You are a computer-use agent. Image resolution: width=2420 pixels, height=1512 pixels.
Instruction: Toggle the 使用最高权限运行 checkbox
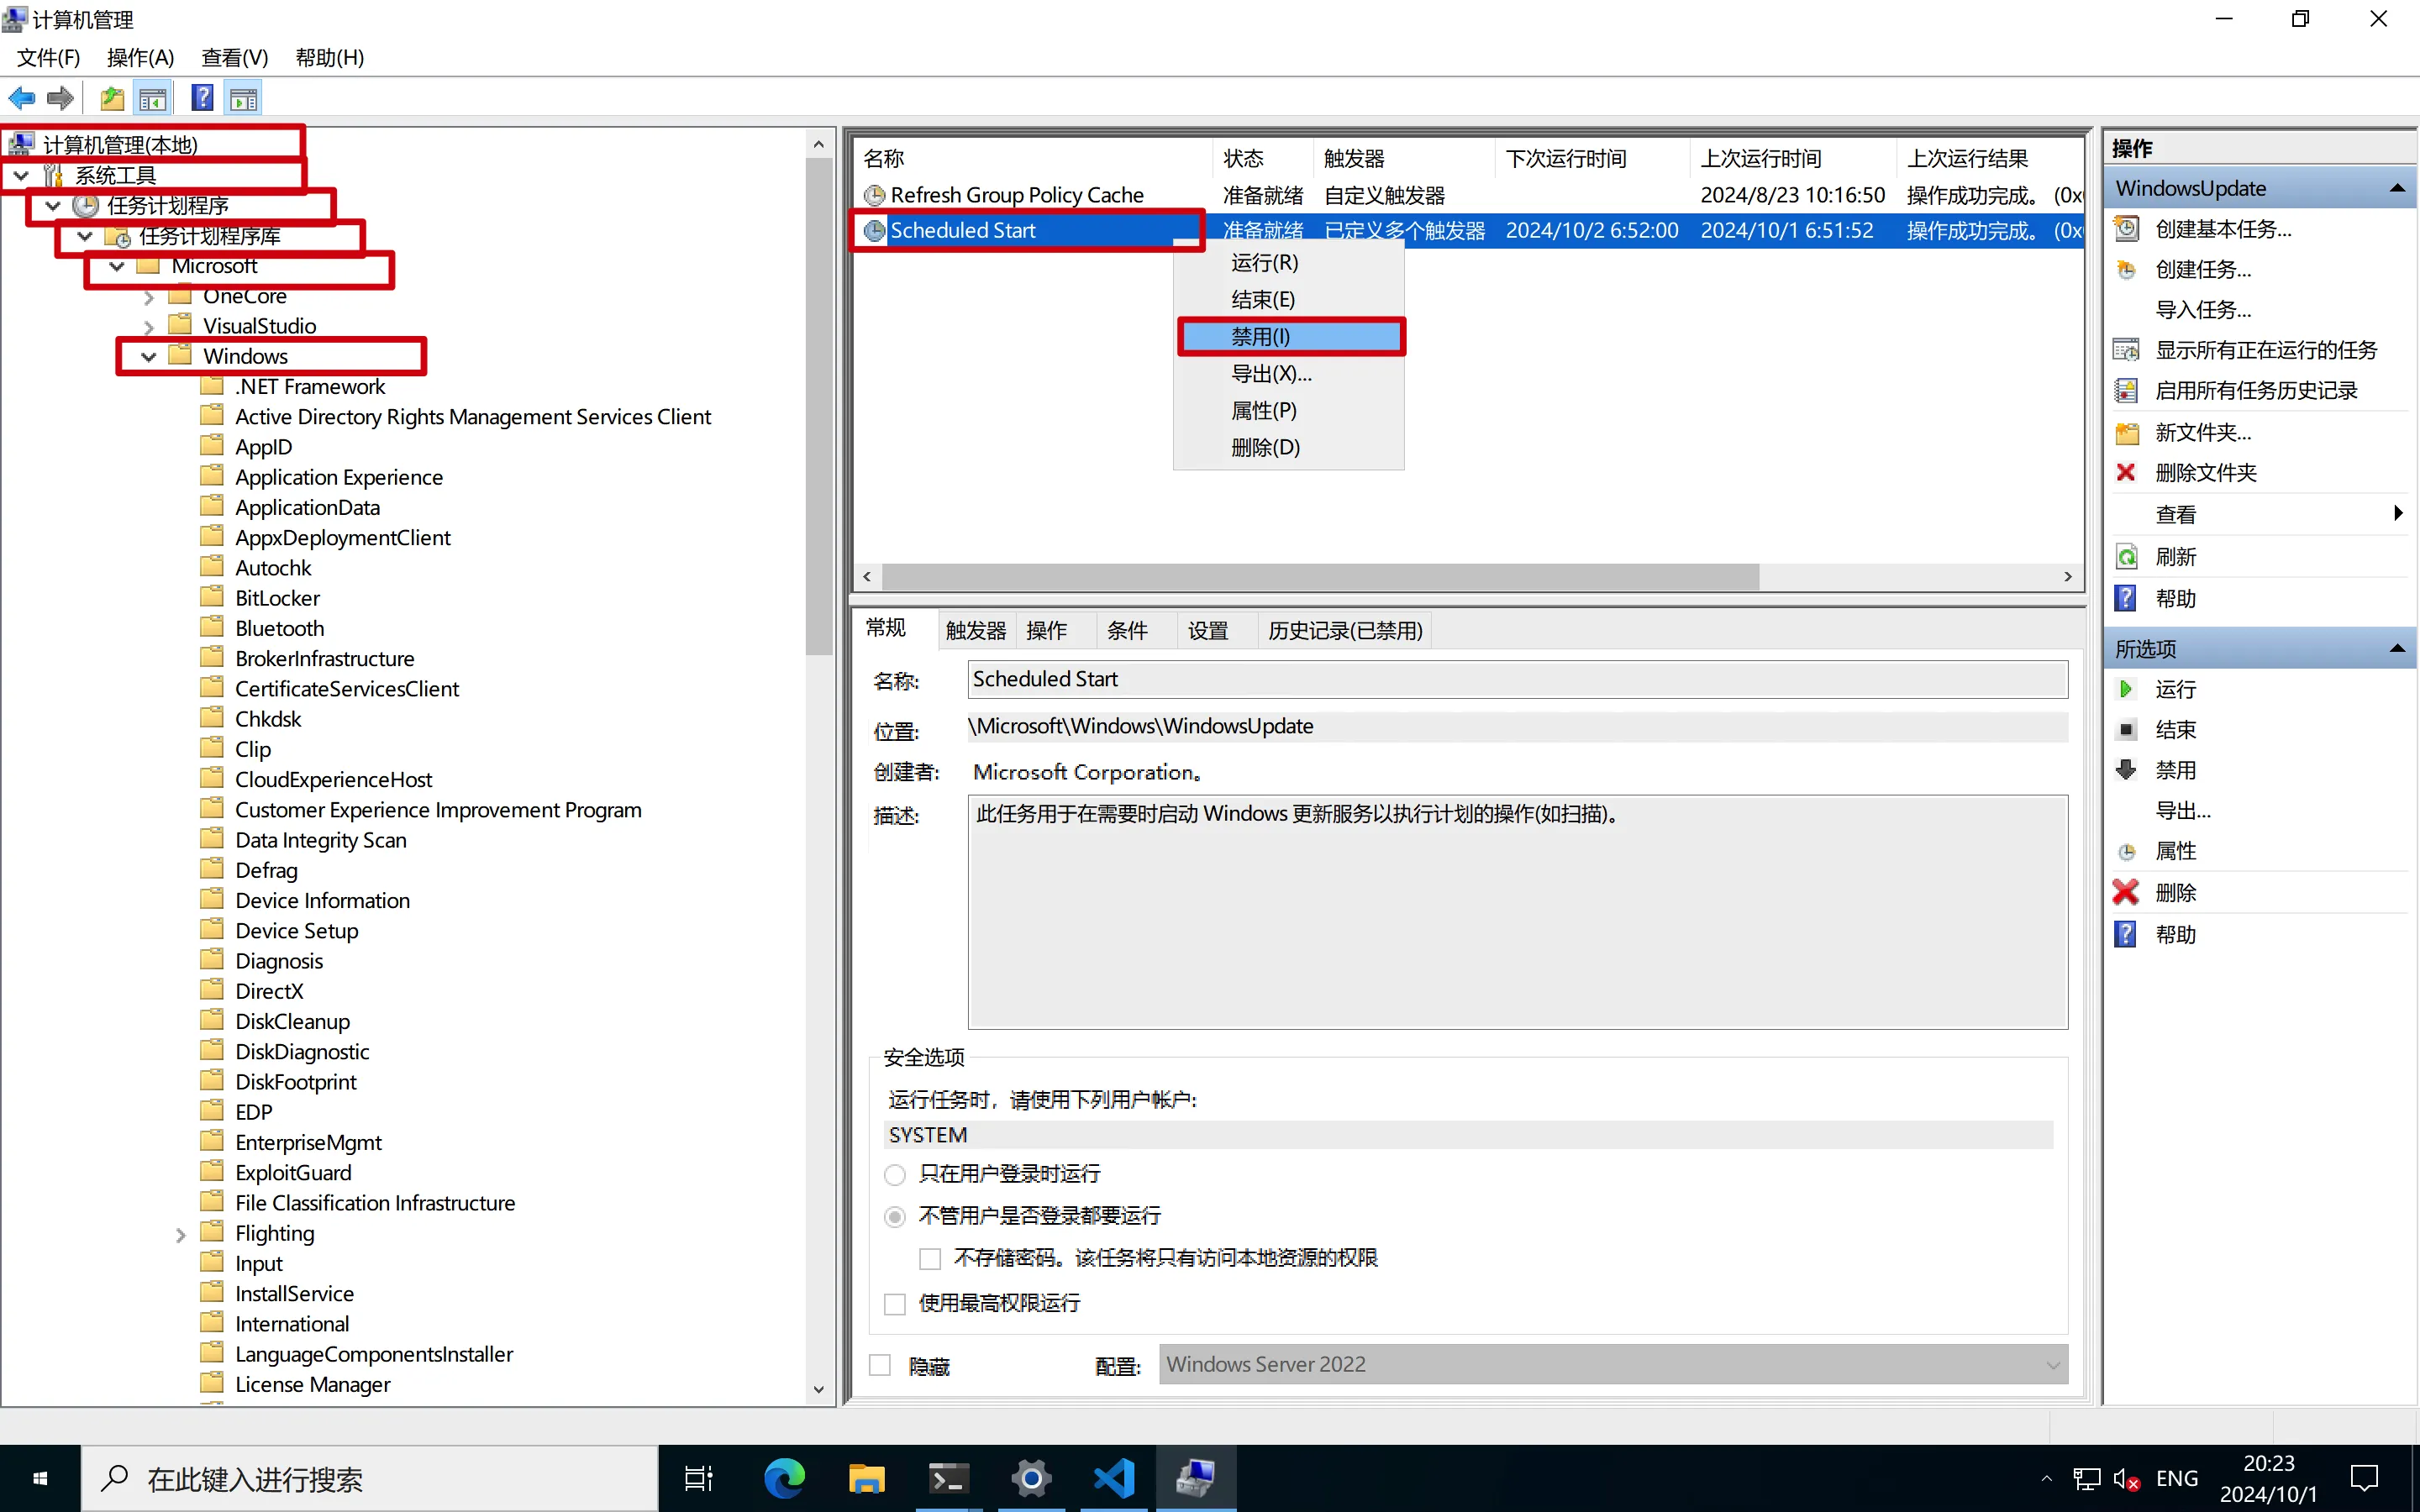pos(895,1304)
